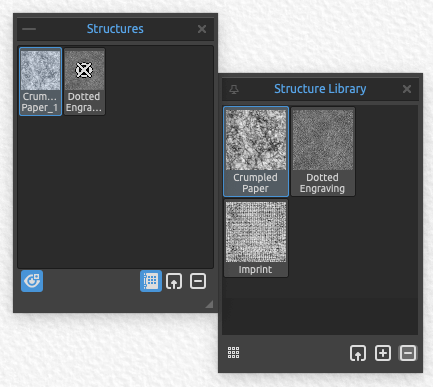The height and width of the screenshot is (387, 433).
Task: Add a new structure with the plus icon
Action: click(x=383, y=353)
